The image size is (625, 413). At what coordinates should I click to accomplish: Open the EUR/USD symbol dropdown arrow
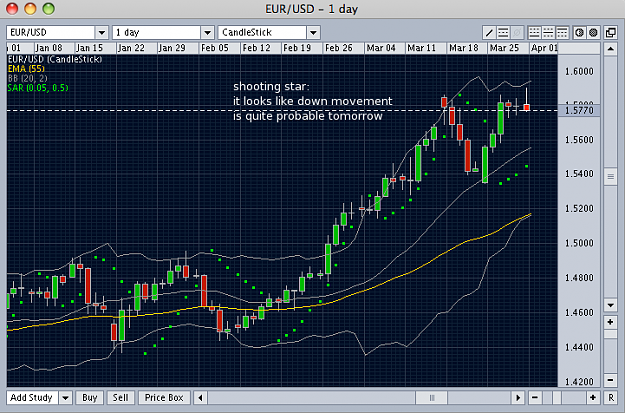(102, 33)
